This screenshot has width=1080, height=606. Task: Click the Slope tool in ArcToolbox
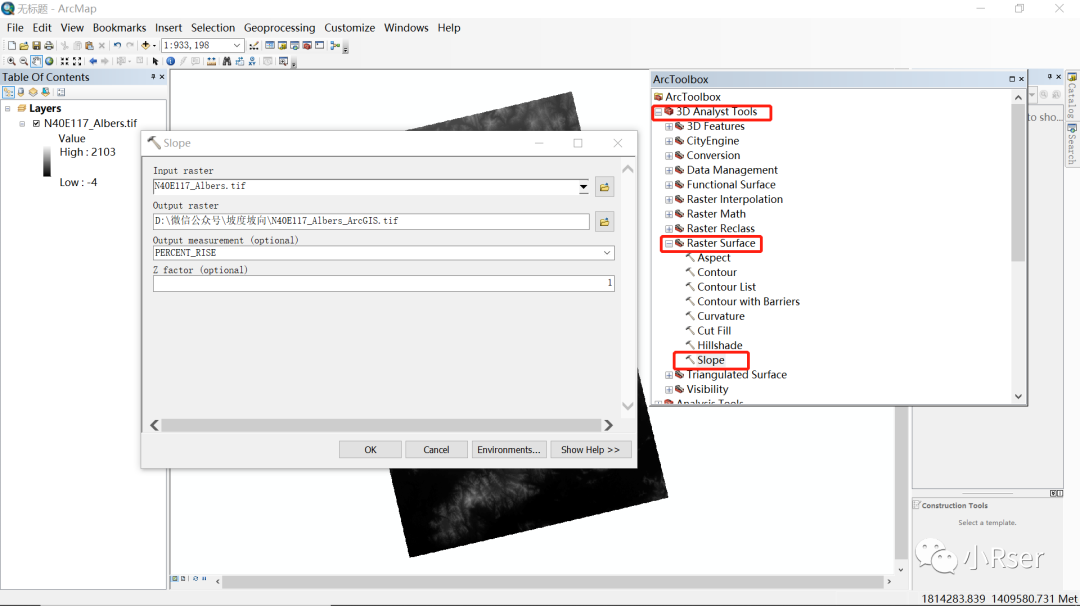[710, 360]
